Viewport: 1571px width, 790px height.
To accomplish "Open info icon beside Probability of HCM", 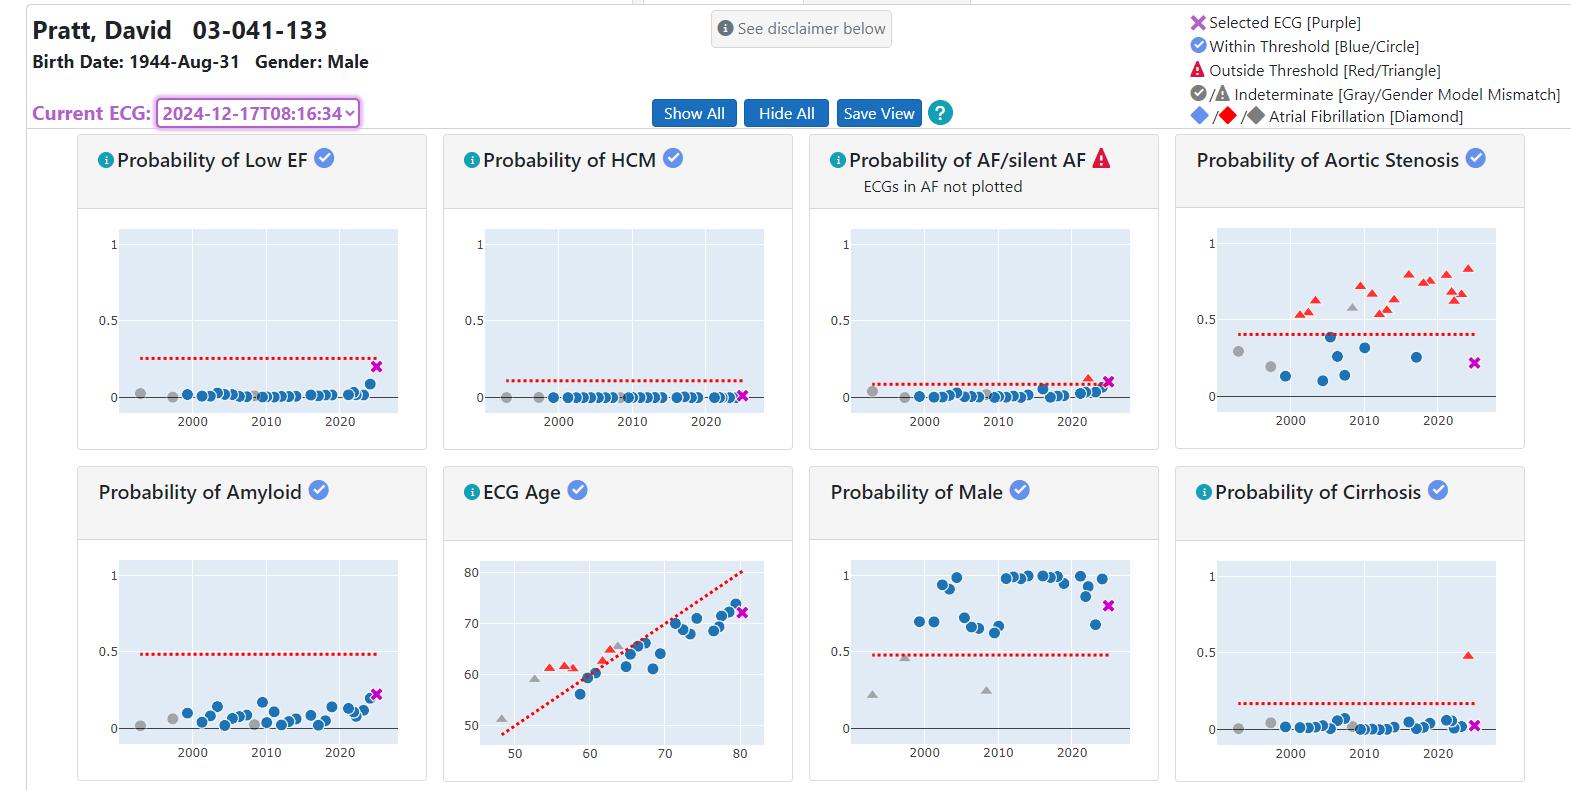I will click(472, 160).
